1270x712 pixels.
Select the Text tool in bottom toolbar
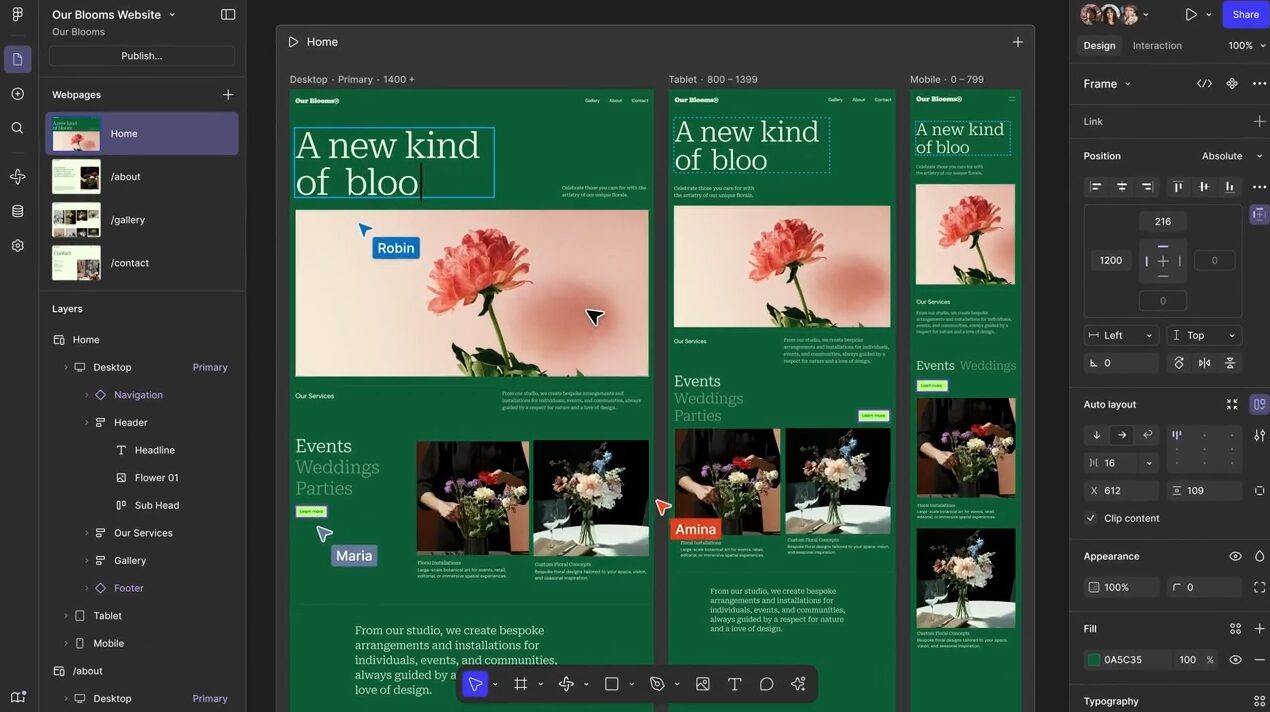tap(734, 684)
